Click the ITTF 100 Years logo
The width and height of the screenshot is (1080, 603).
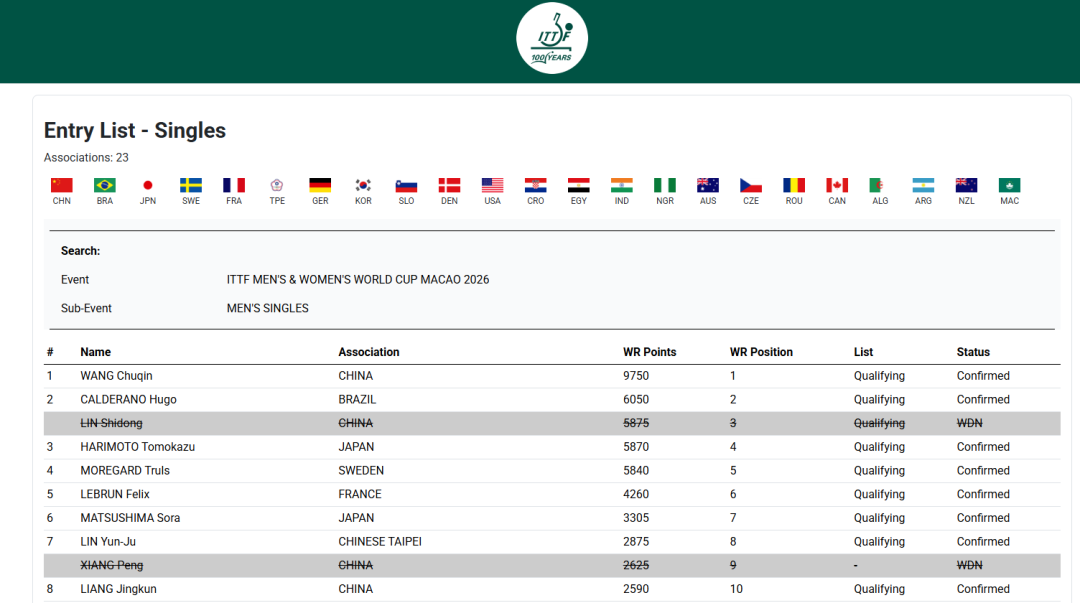(x=551, y=38)
